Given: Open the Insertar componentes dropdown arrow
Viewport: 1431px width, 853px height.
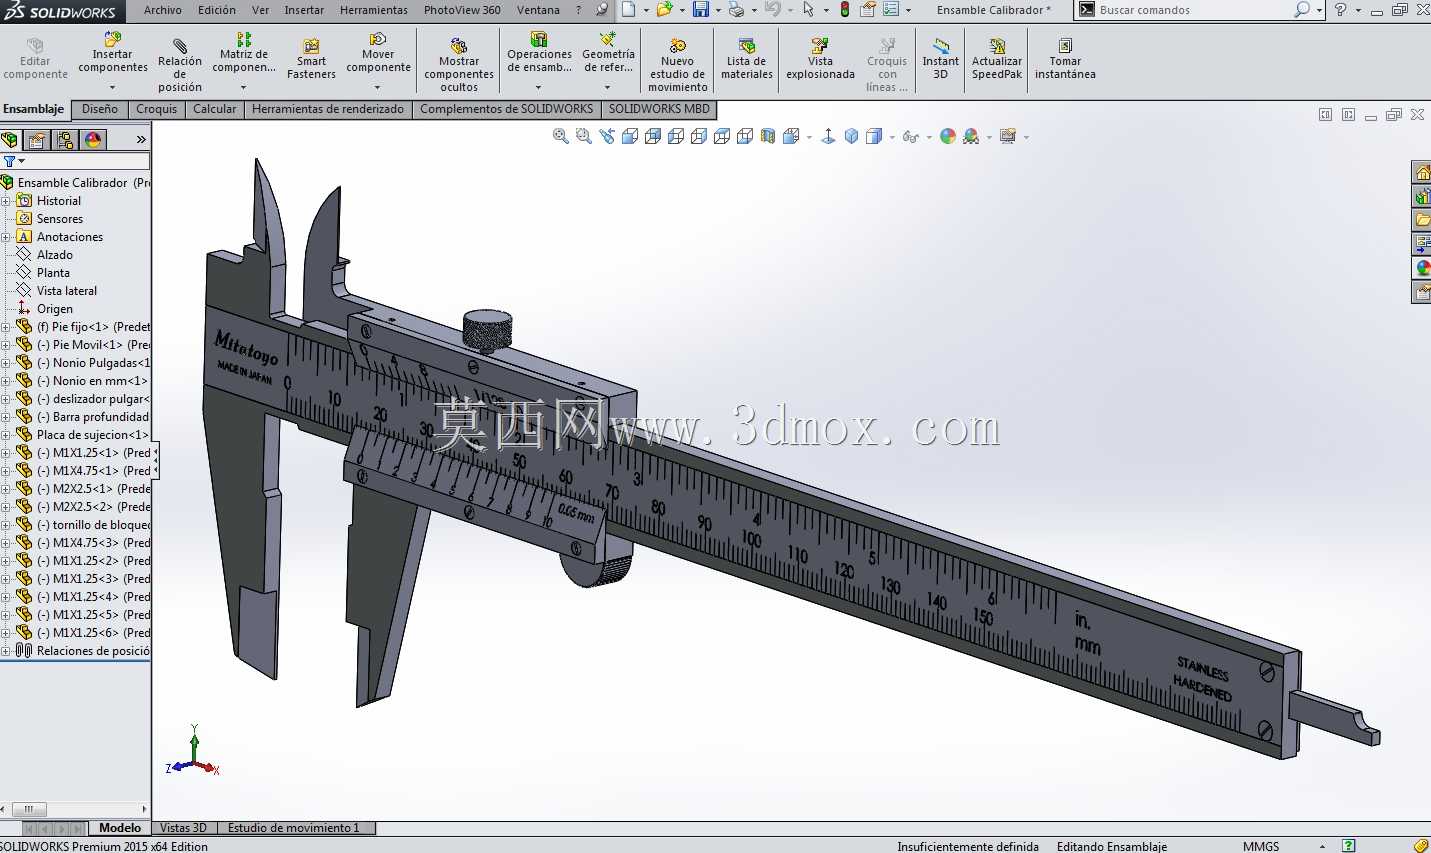Looking at the screenshot, I should pyautogui.click(x=112, y=87).
